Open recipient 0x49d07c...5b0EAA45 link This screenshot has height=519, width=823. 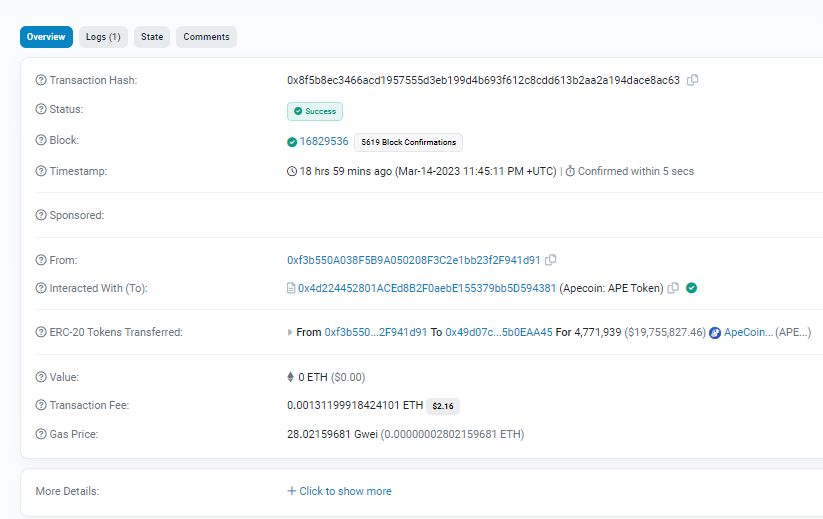pos(499,332)
